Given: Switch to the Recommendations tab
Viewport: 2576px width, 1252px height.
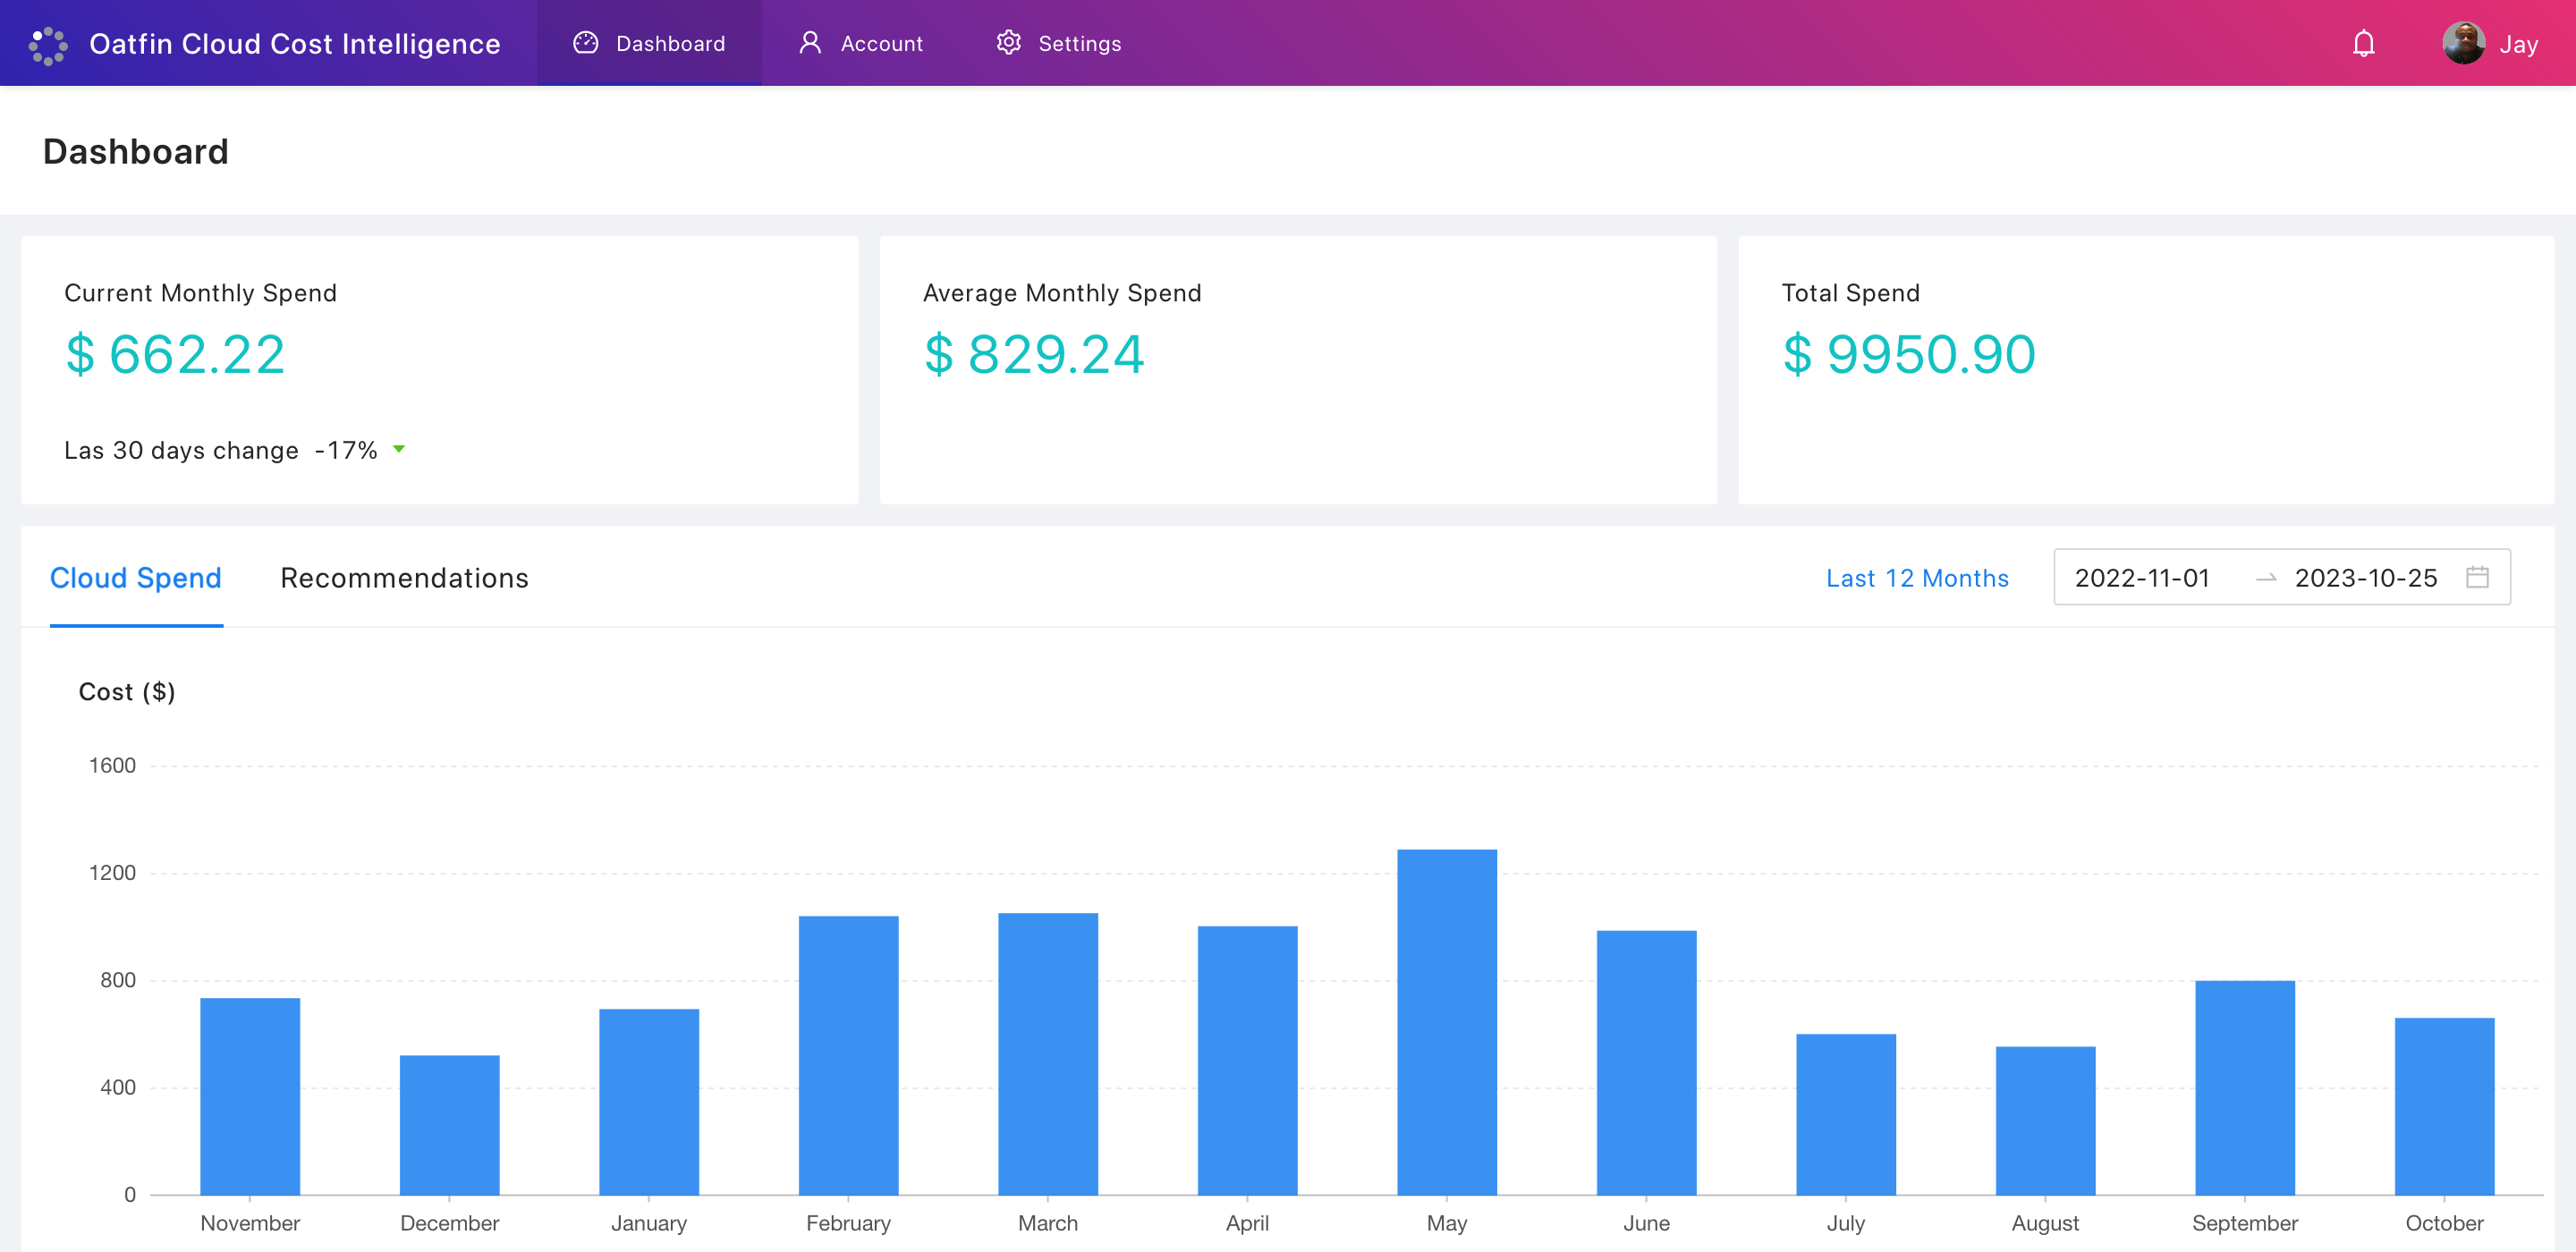Looking at the screenshot, I should pyautogui.click(x=404, y=577).
